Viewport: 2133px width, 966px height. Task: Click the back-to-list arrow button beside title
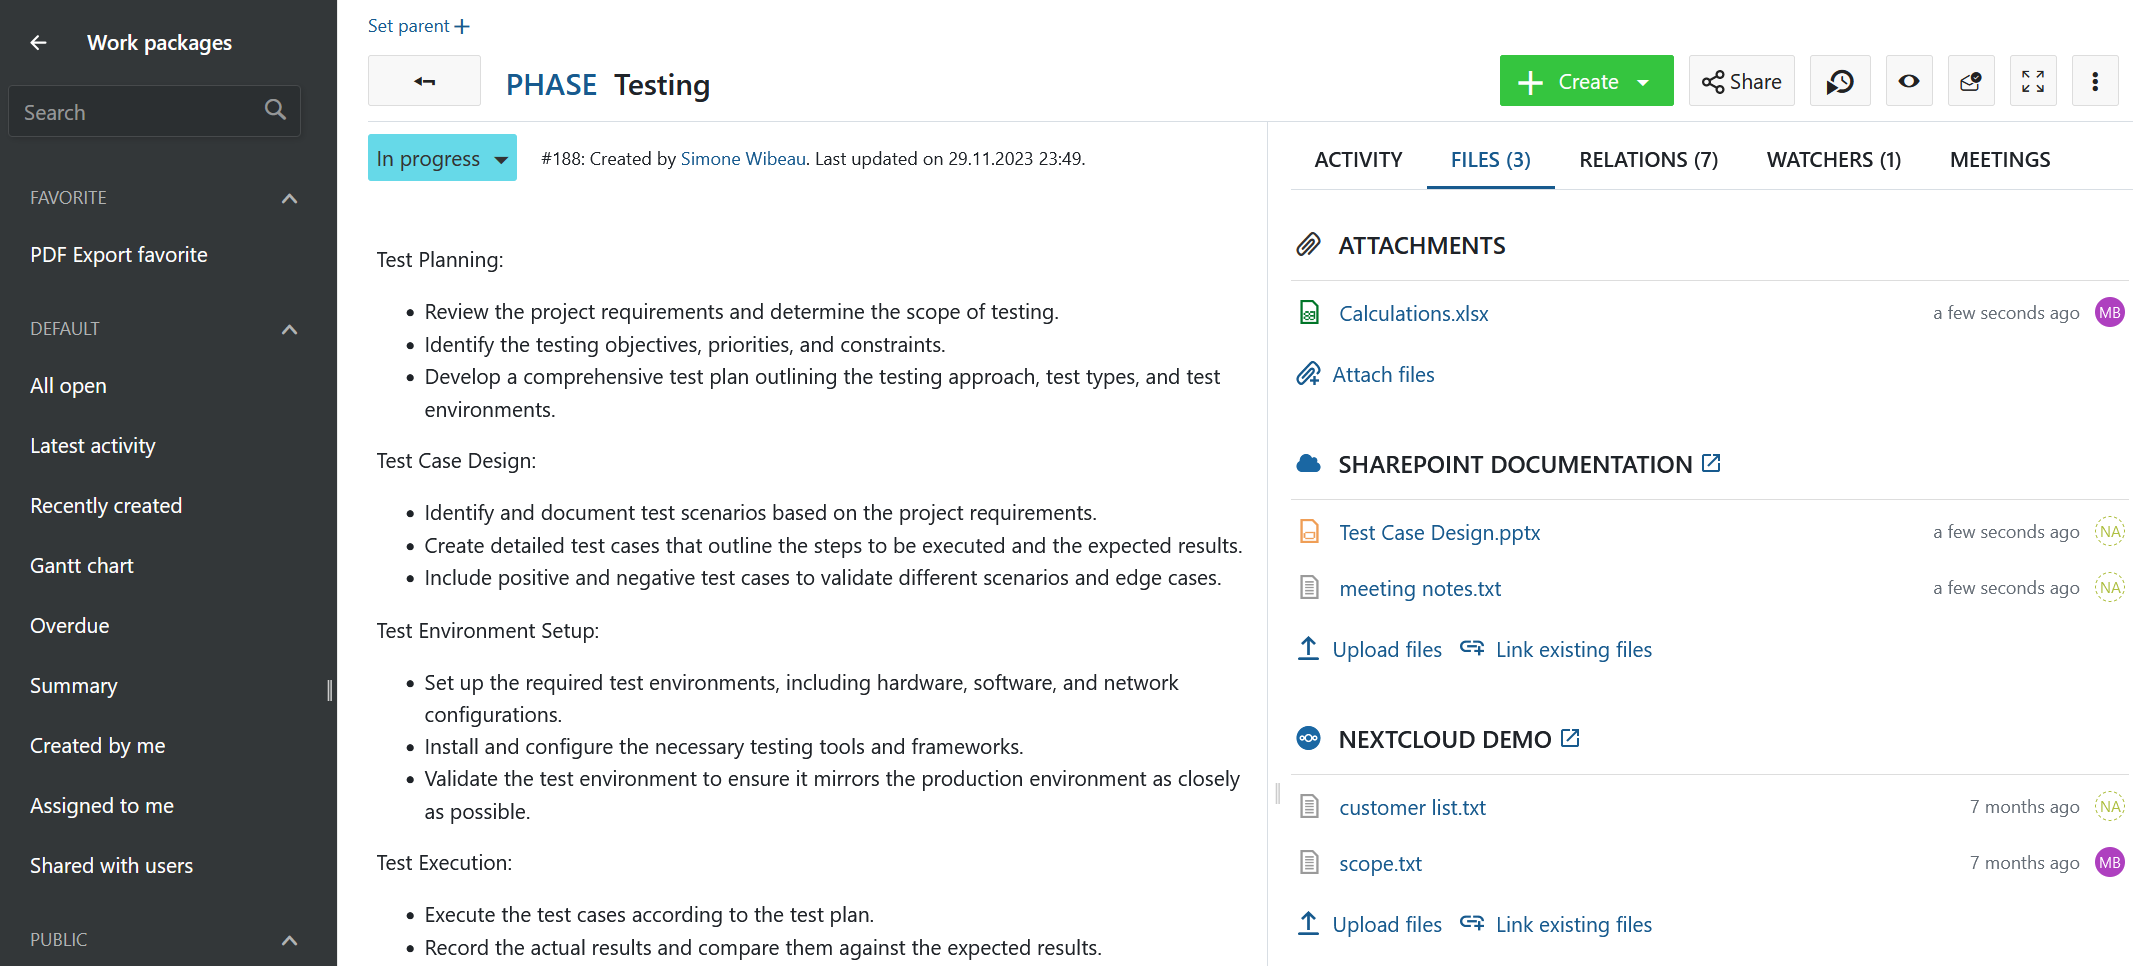[424, 81]
